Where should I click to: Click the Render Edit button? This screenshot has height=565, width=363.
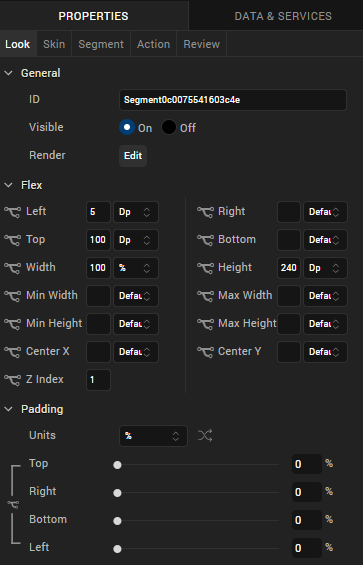[x=133, y=156]
